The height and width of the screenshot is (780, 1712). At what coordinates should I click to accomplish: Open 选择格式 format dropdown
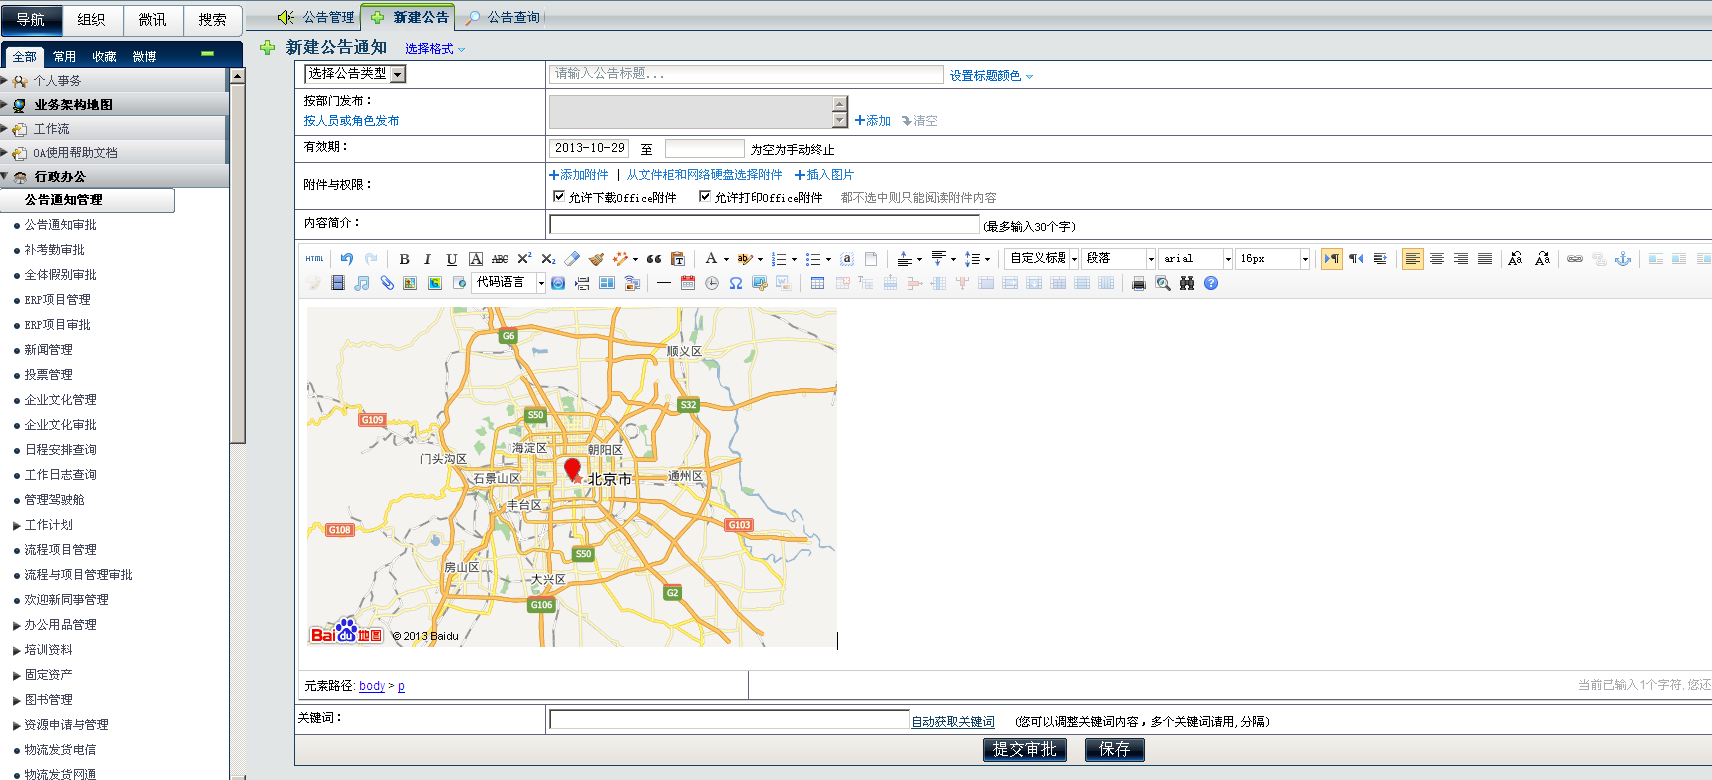pyautogui.click(x=435, y=48)
